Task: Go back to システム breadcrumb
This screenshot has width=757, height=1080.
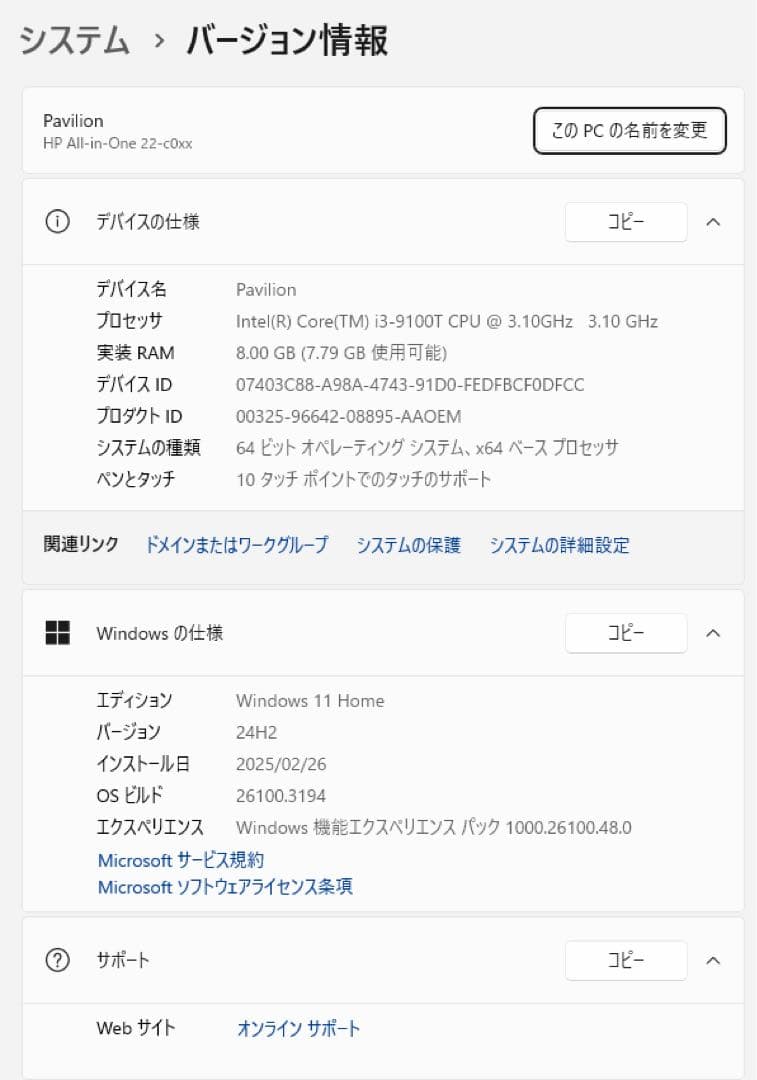Action: (74, 40)
